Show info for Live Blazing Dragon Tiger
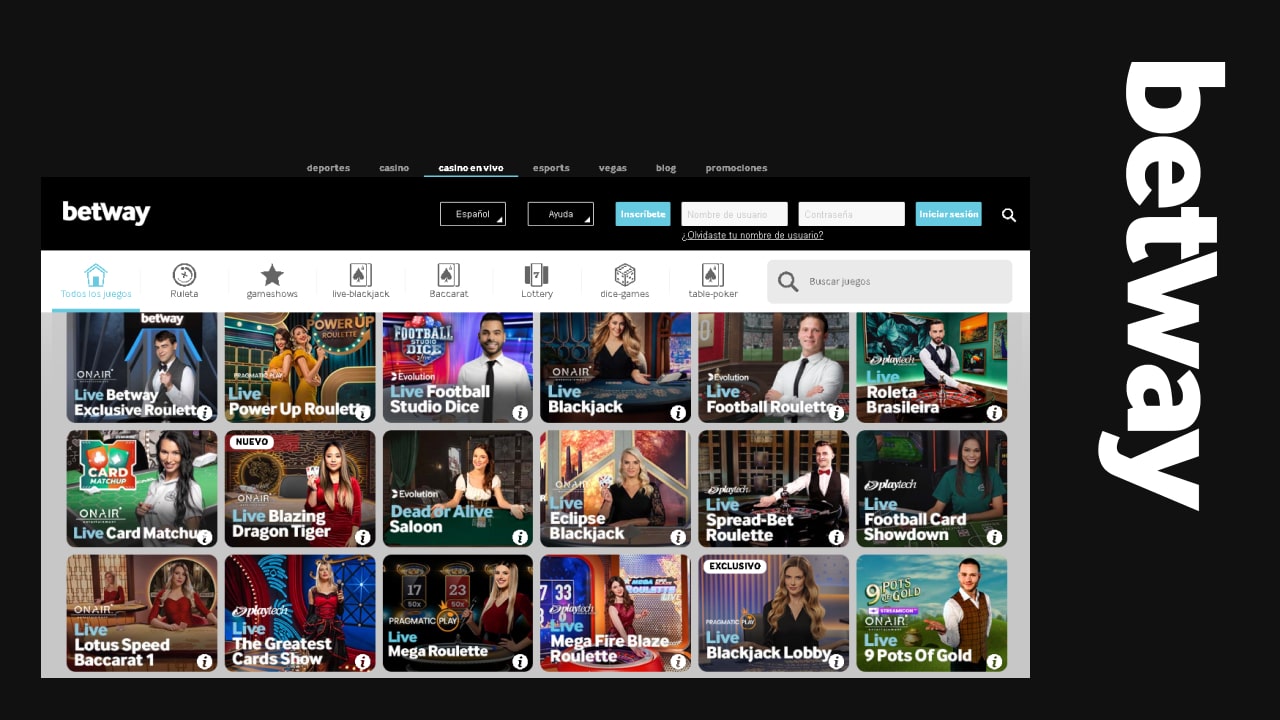Image resolution: width=1280 pixels, height=720 pixels. coord(363,537)
